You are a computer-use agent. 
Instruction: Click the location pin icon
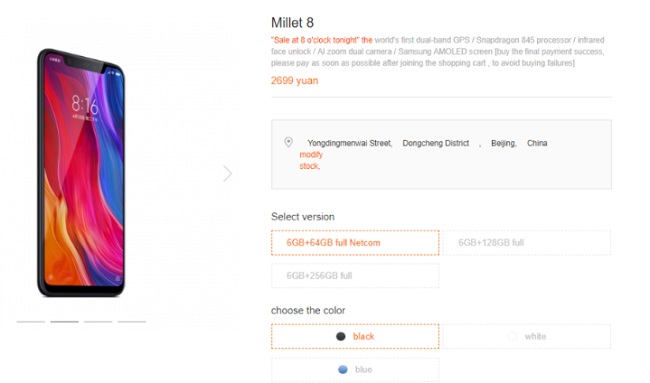(289, 143)
